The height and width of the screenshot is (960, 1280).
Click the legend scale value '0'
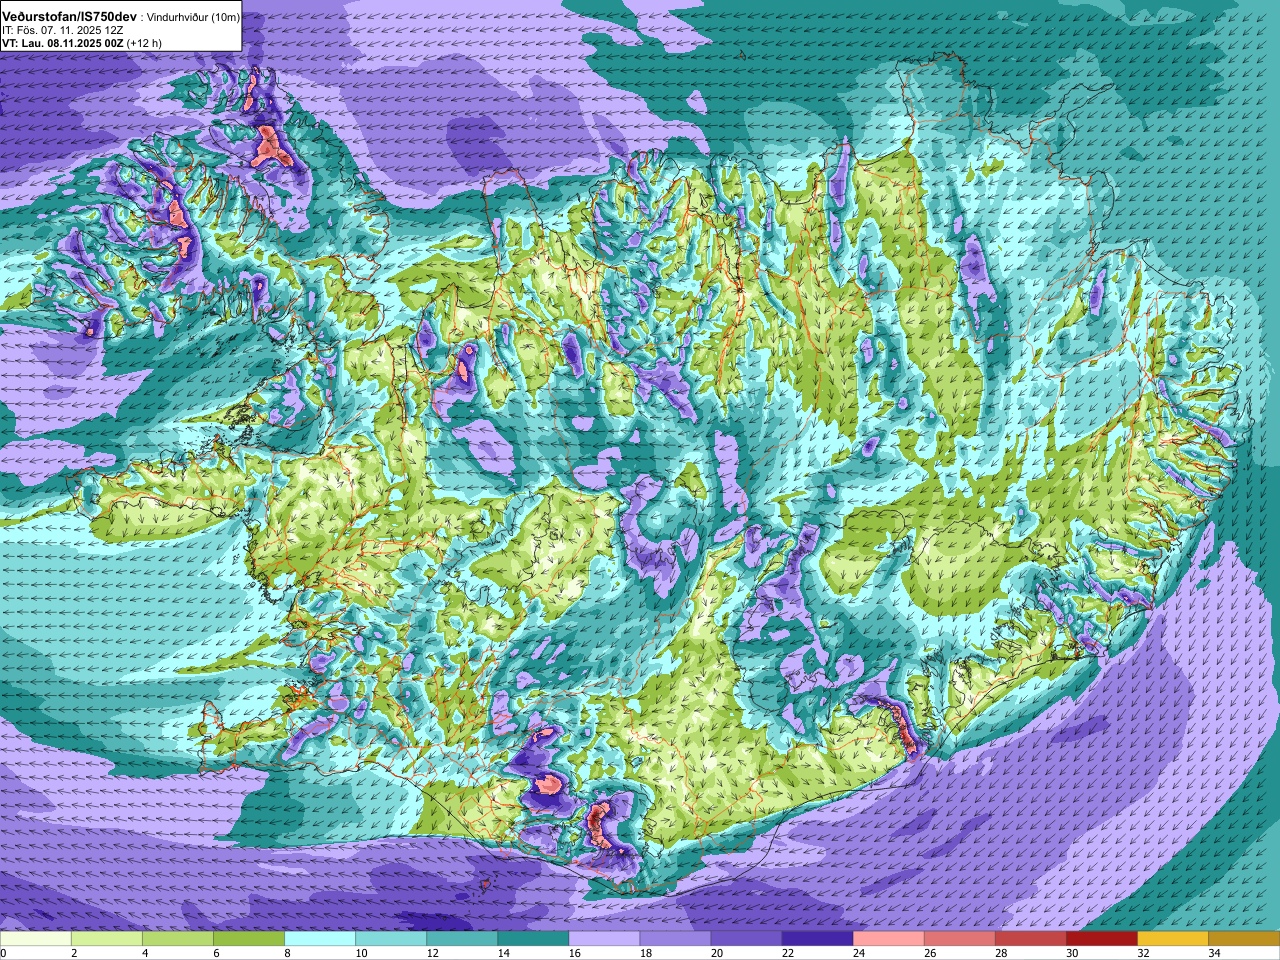[4, 954]
